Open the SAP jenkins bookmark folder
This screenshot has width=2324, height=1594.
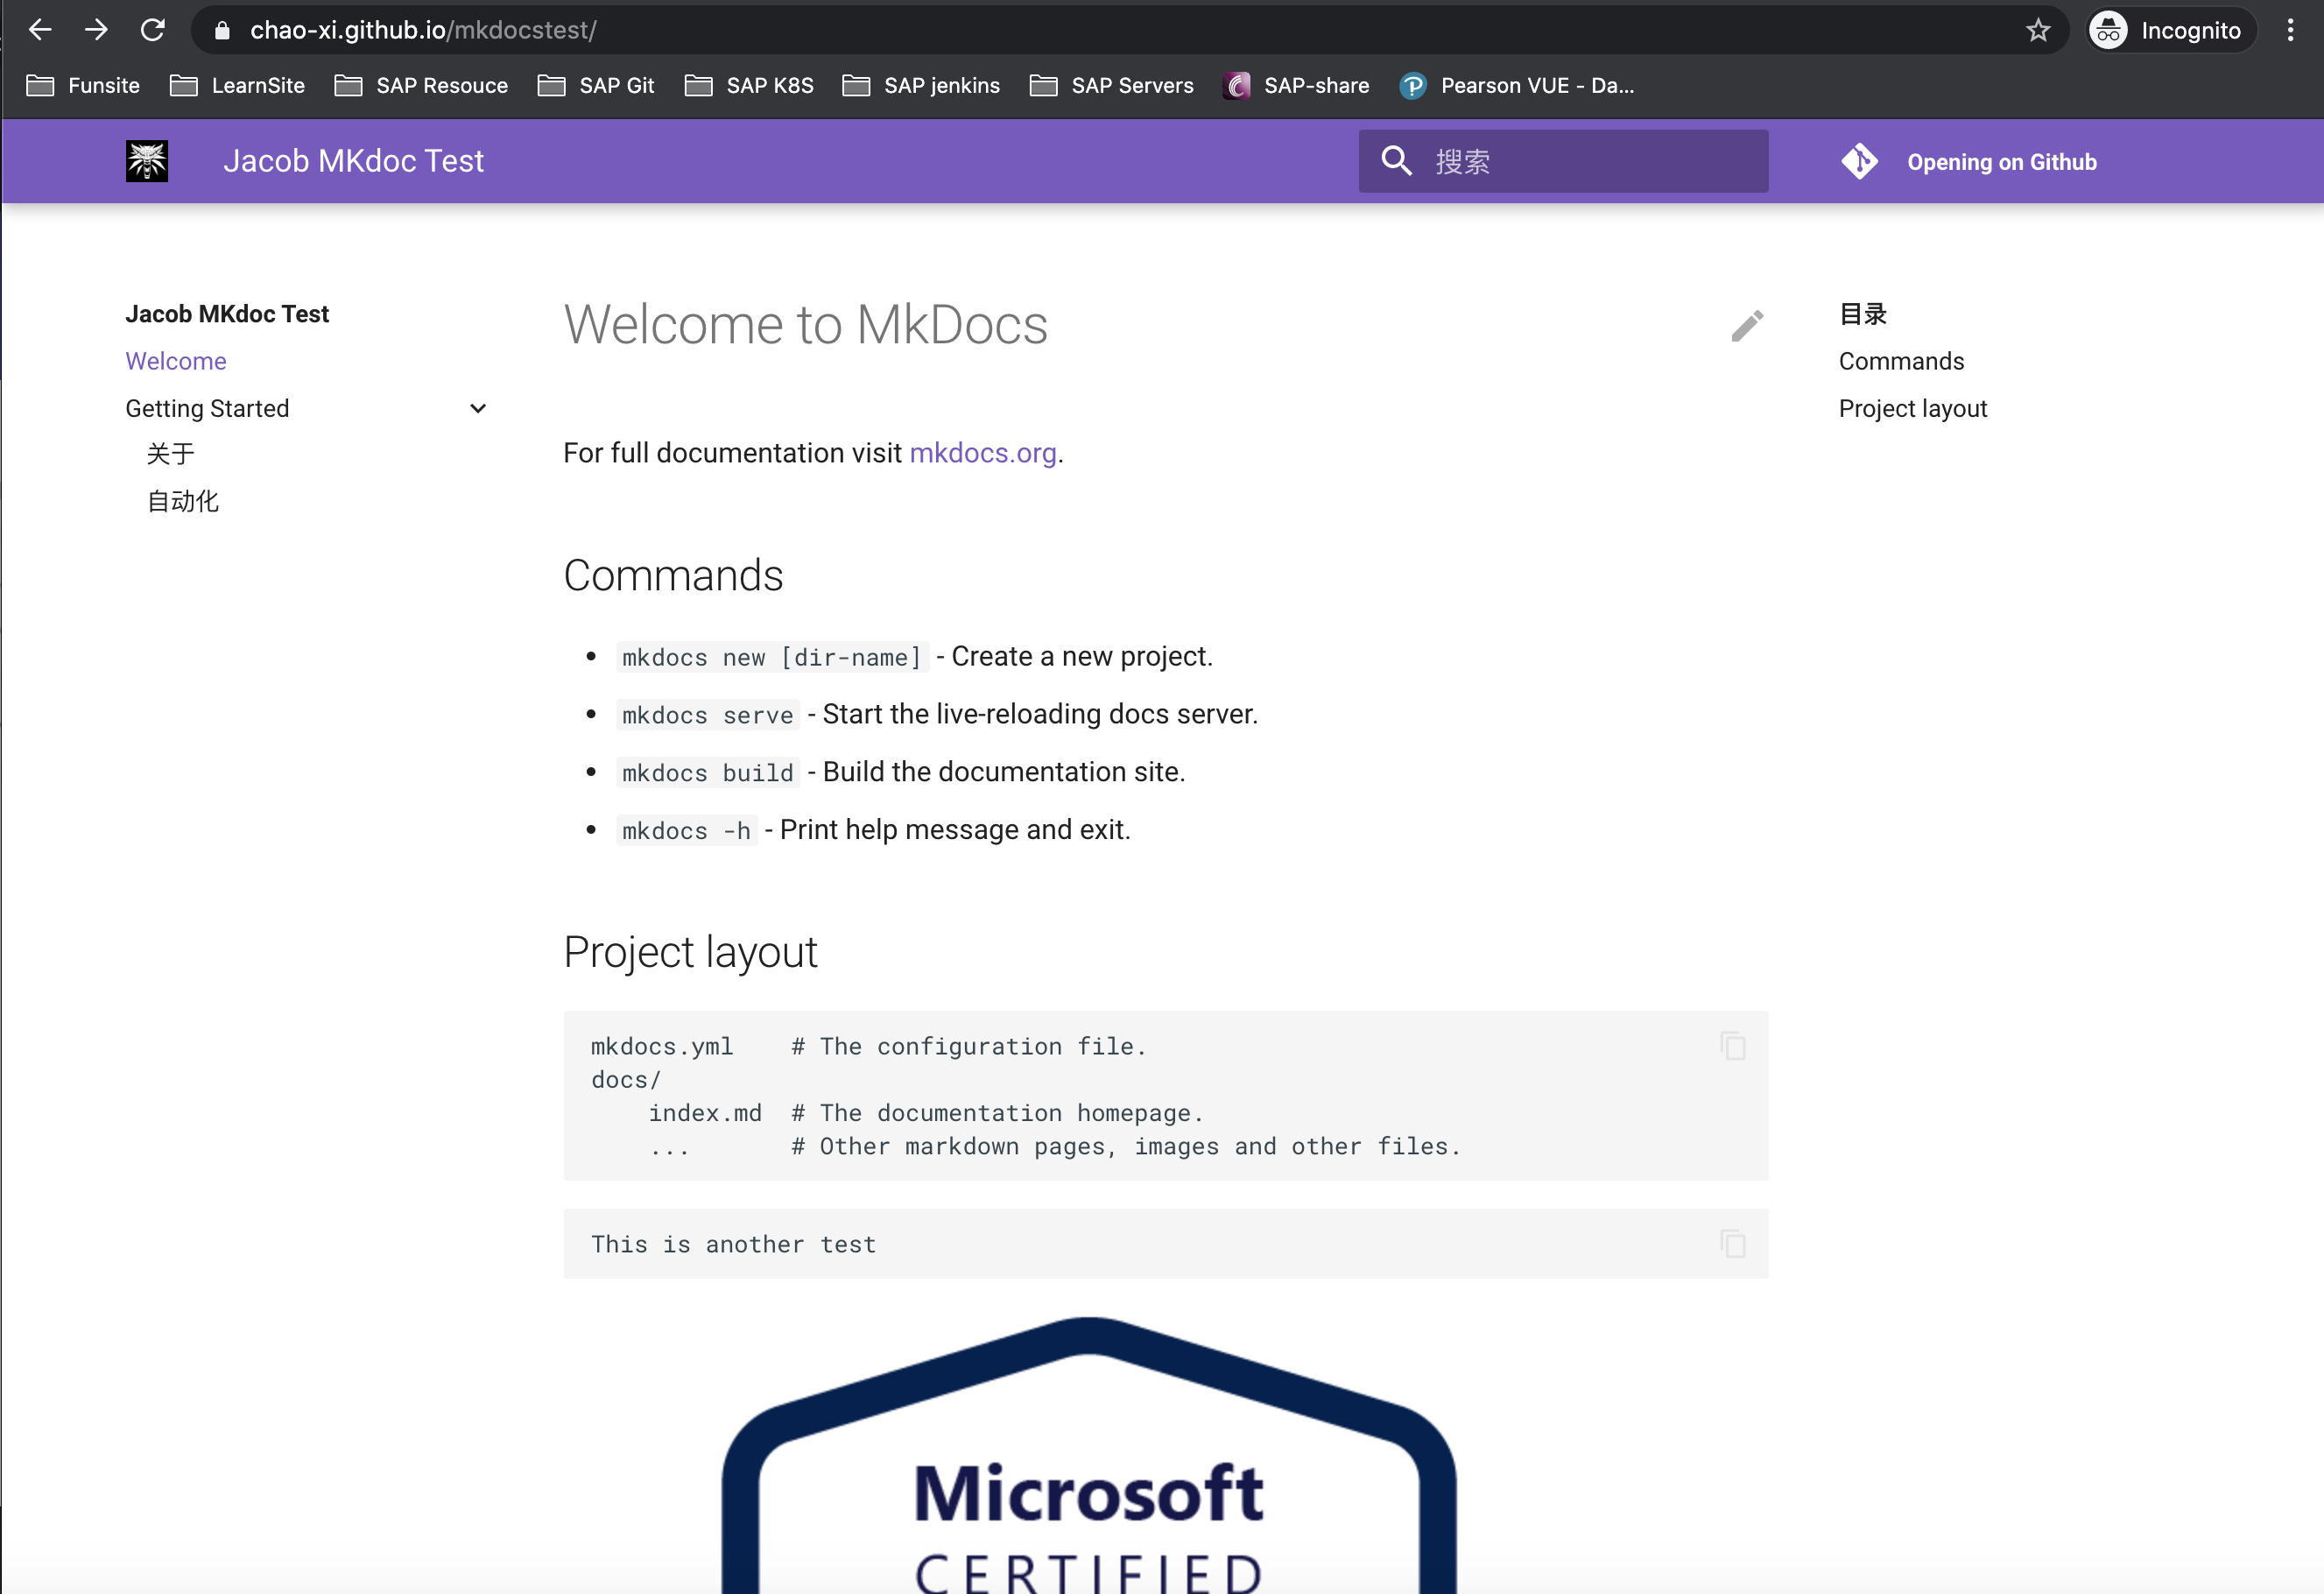[x=921, y=86]
